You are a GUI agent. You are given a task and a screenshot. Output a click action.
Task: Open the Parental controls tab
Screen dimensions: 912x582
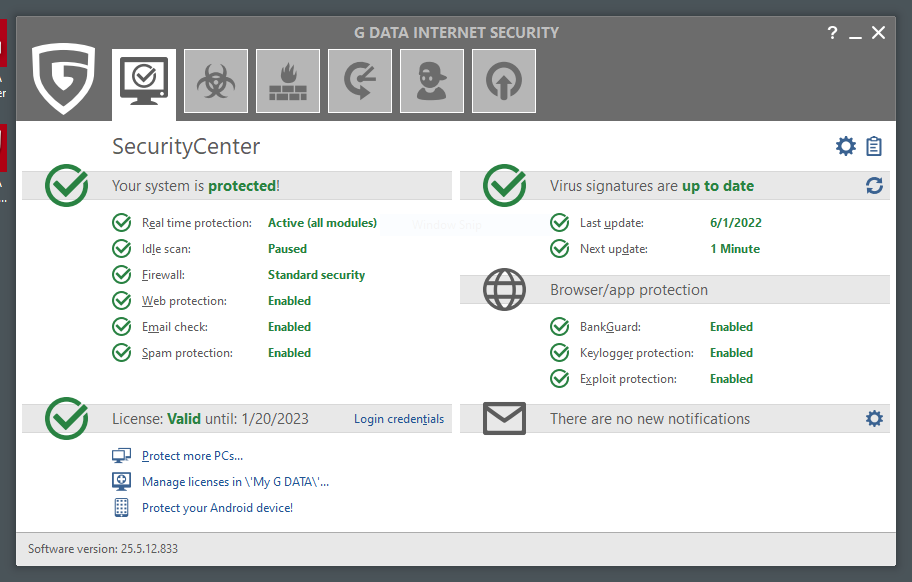pos(432,81)
